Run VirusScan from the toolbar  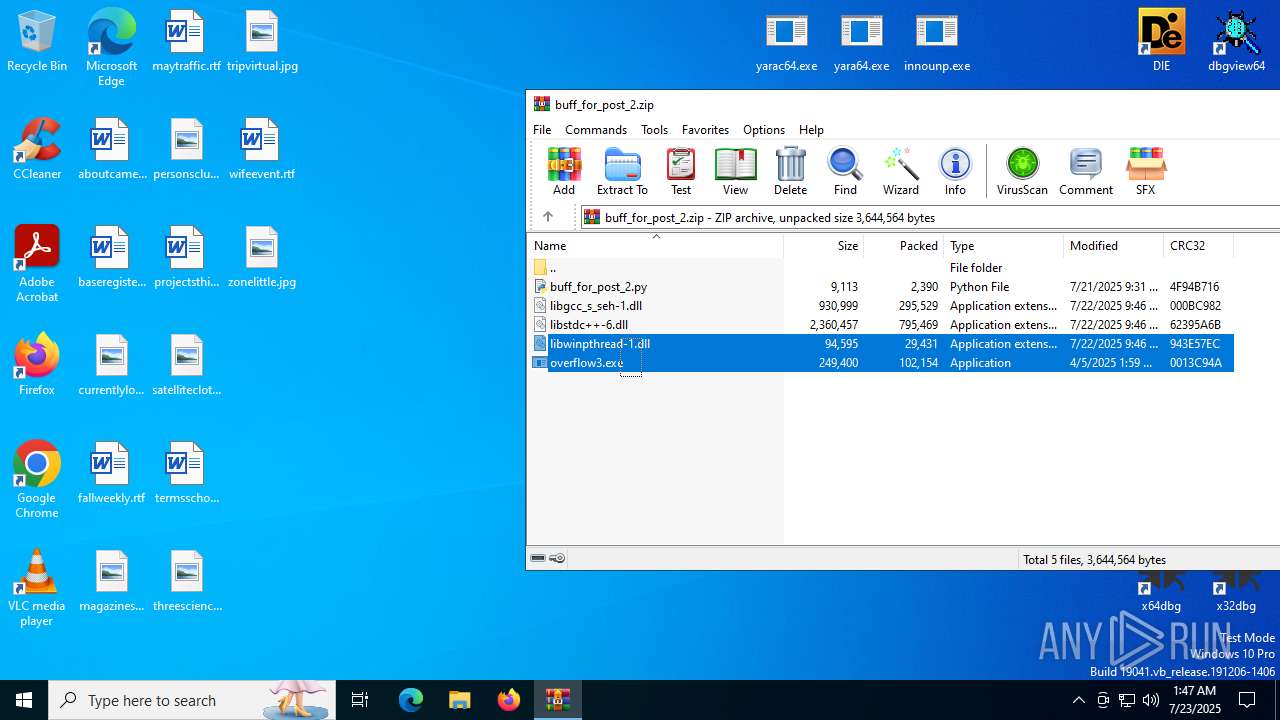click(1022, 171)
